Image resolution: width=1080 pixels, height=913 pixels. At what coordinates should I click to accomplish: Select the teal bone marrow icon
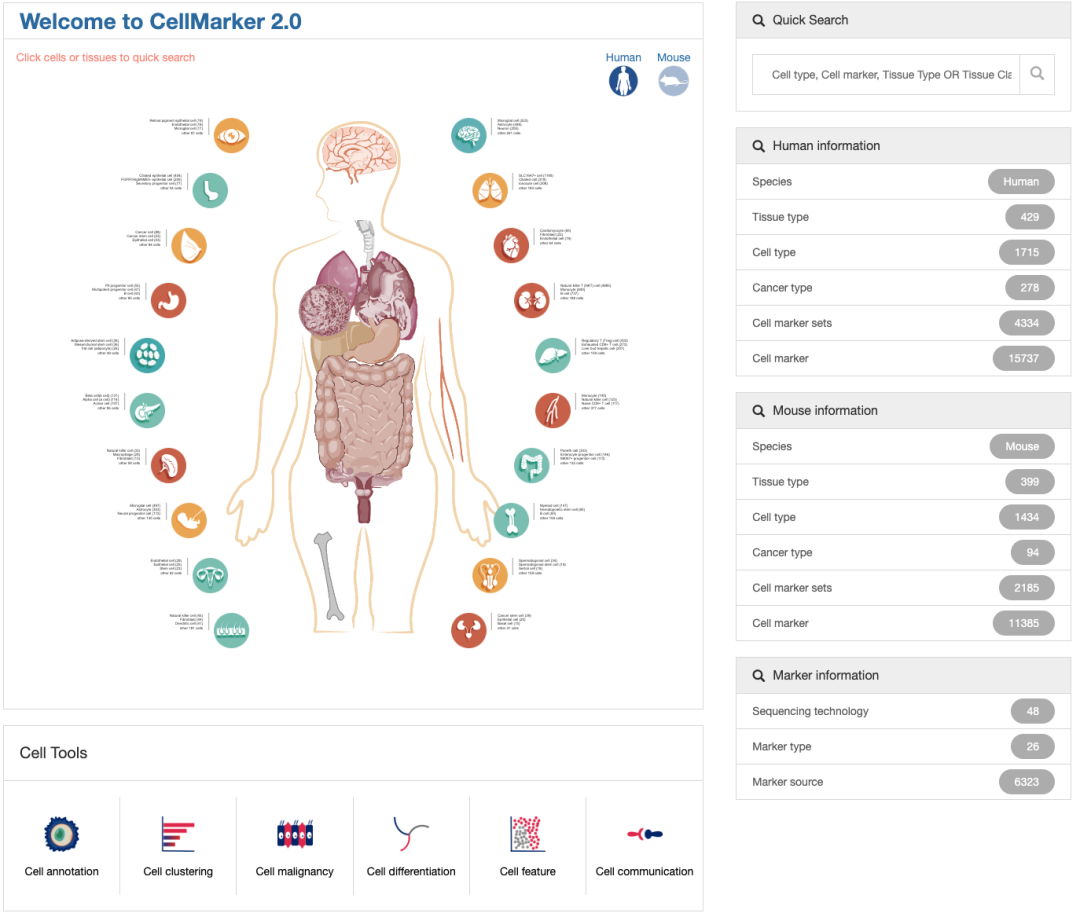511,521
